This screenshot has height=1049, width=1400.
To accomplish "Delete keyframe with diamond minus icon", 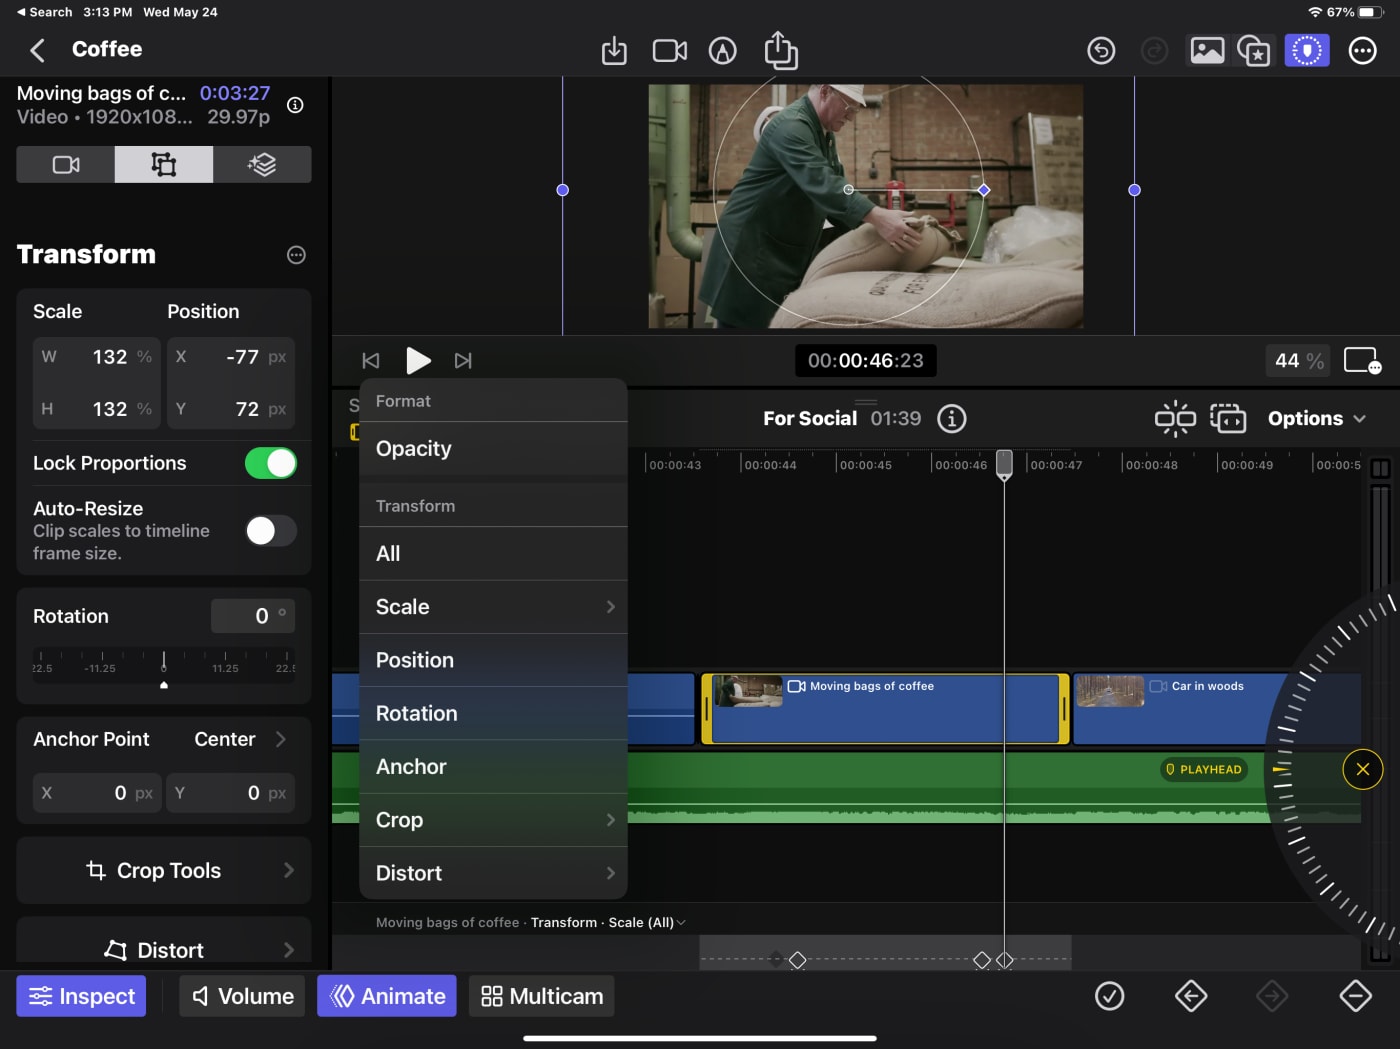I will [1356, 996].
